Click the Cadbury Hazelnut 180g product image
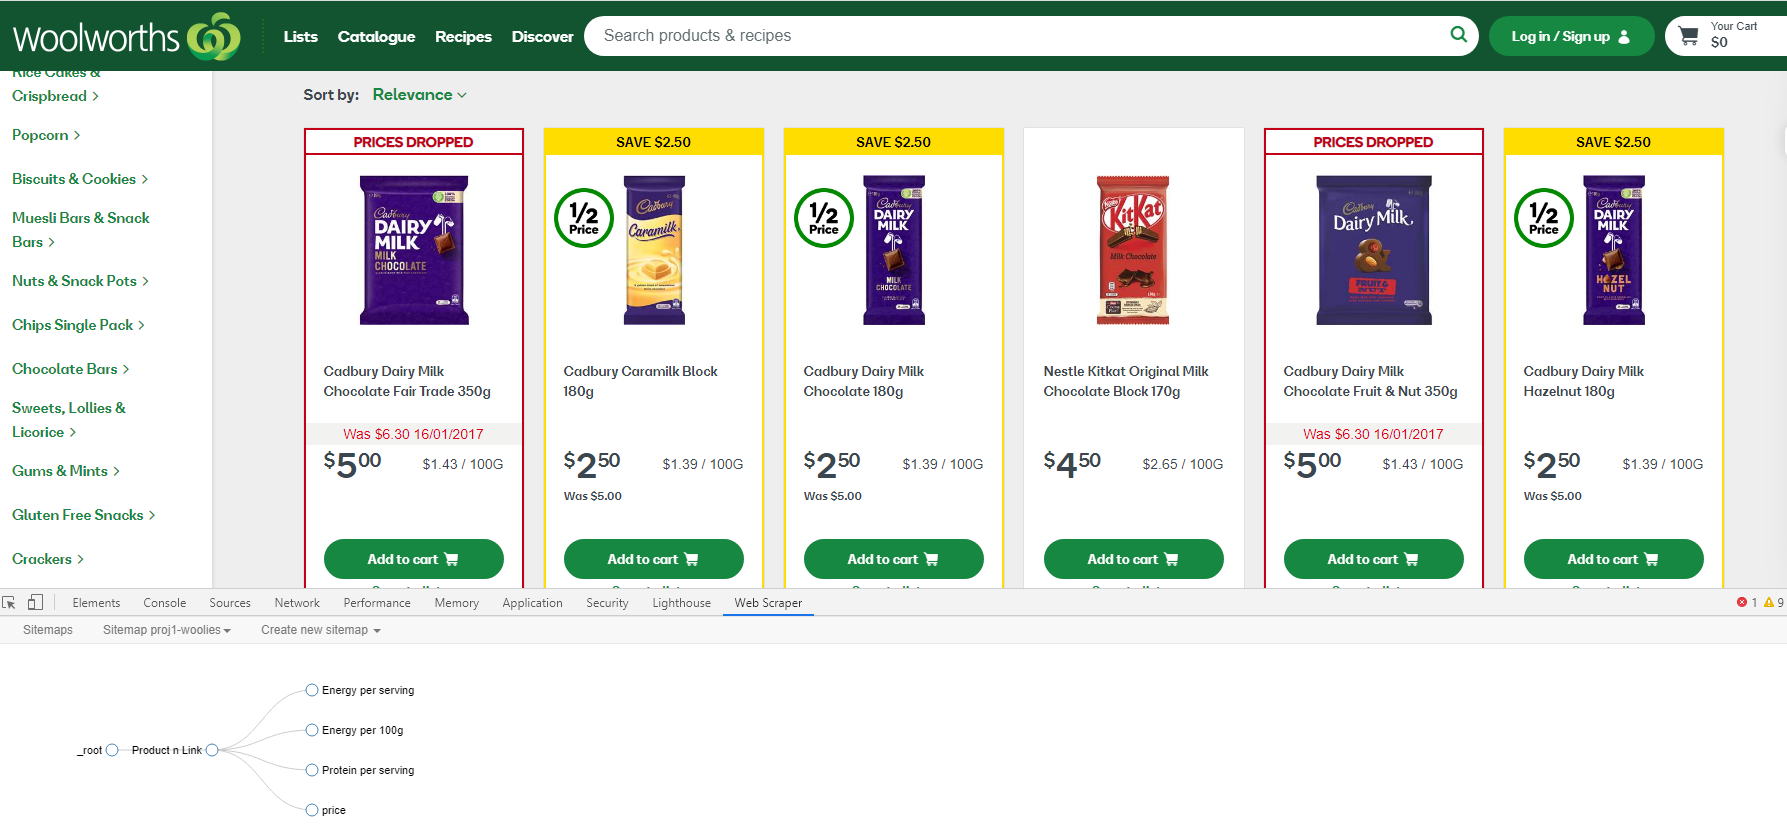The width and height of the screenshot is (1787, 829). coord(1613,250)
